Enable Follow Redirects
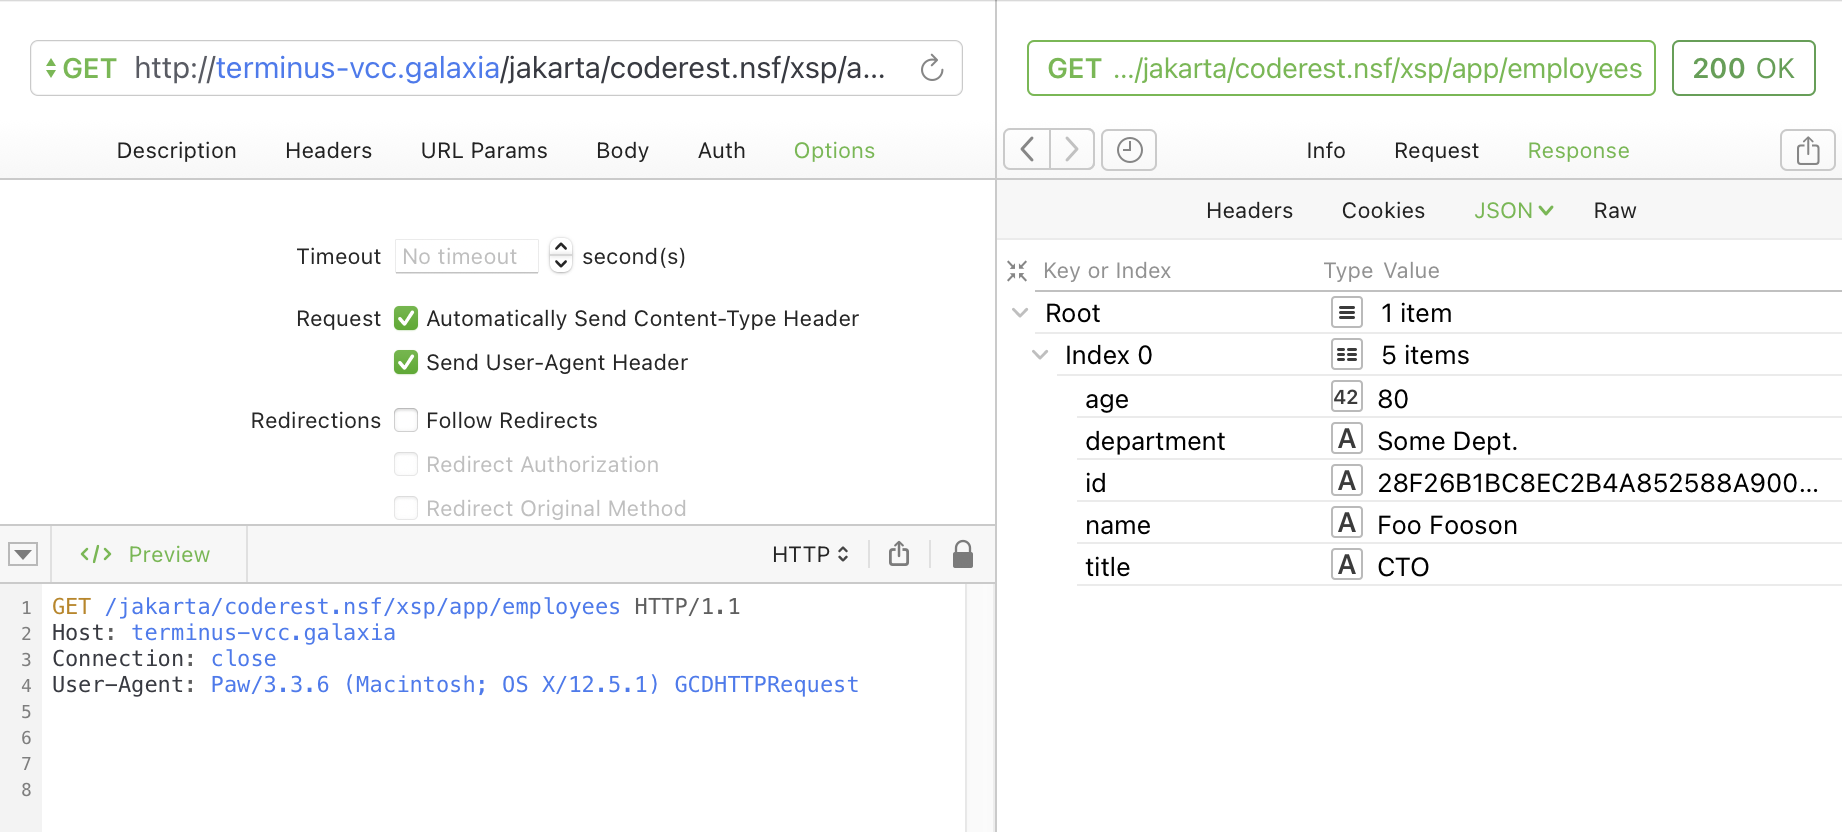This screenshot has height=832, width=1842. (x=406, y=421)
